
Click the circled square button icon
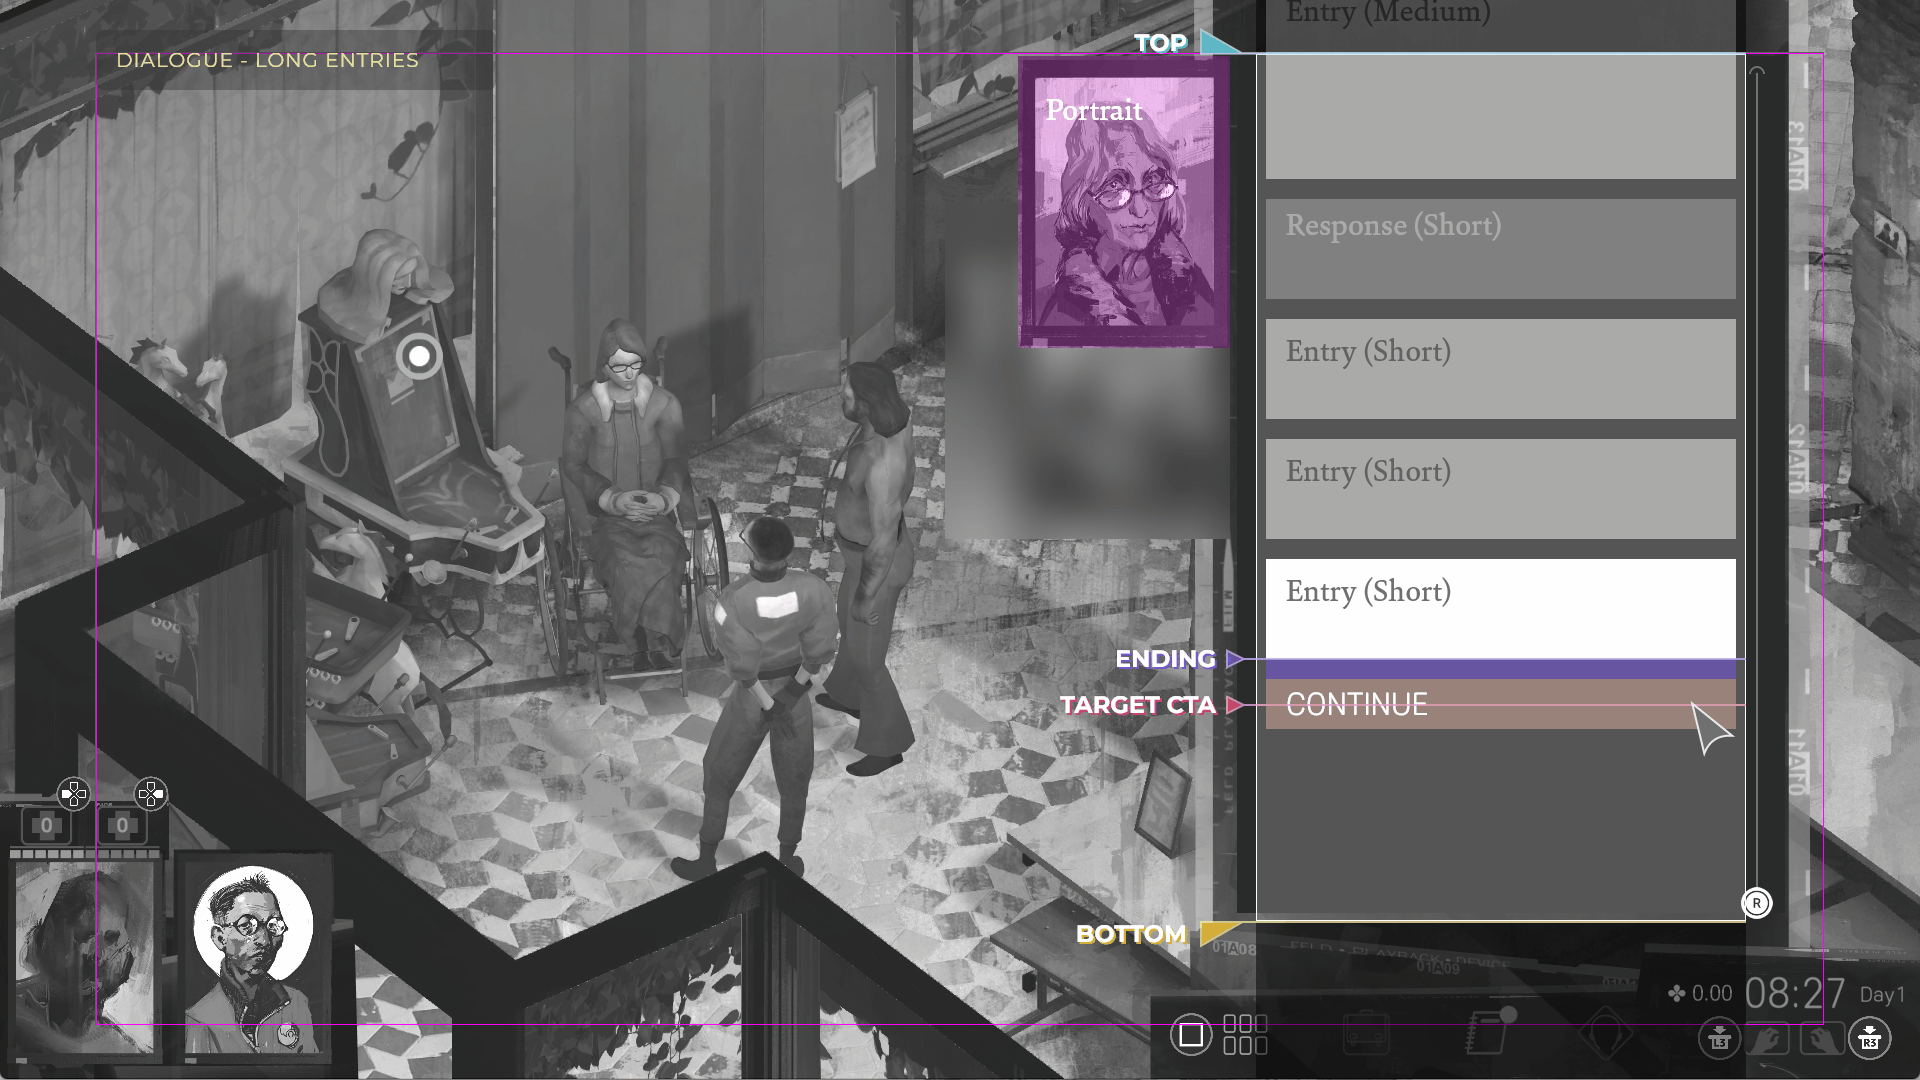(x=1190, y=1034)
